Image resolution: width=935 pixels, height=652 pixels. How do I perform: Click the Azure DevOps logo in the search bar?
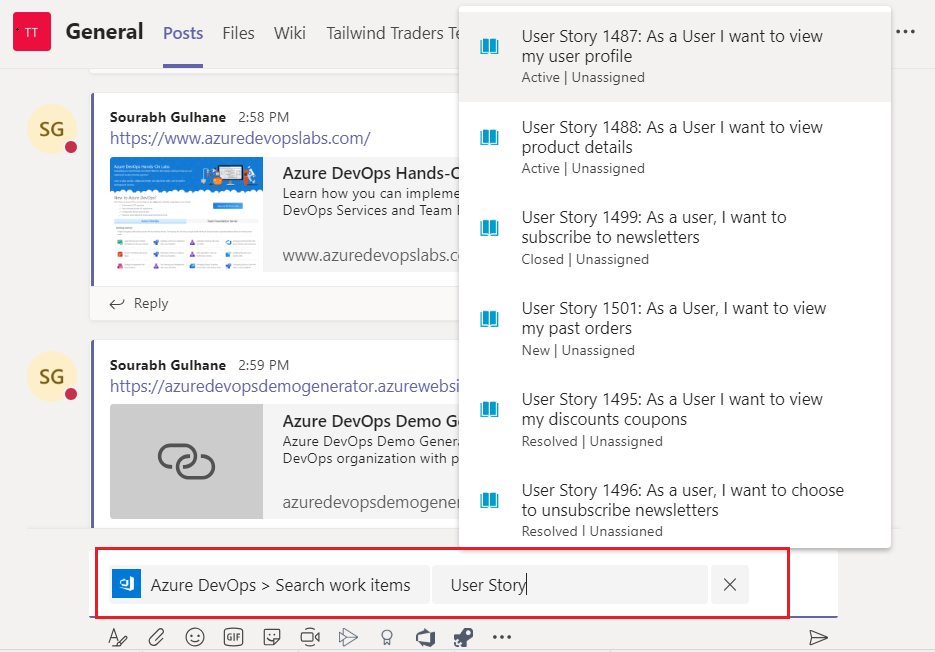(126, 583)
